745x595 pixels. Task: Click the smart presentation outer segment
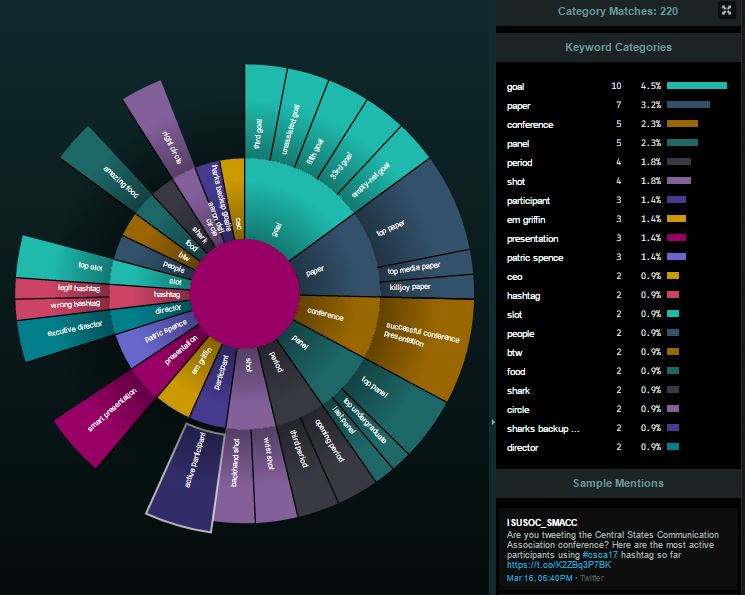click(107, 418)
